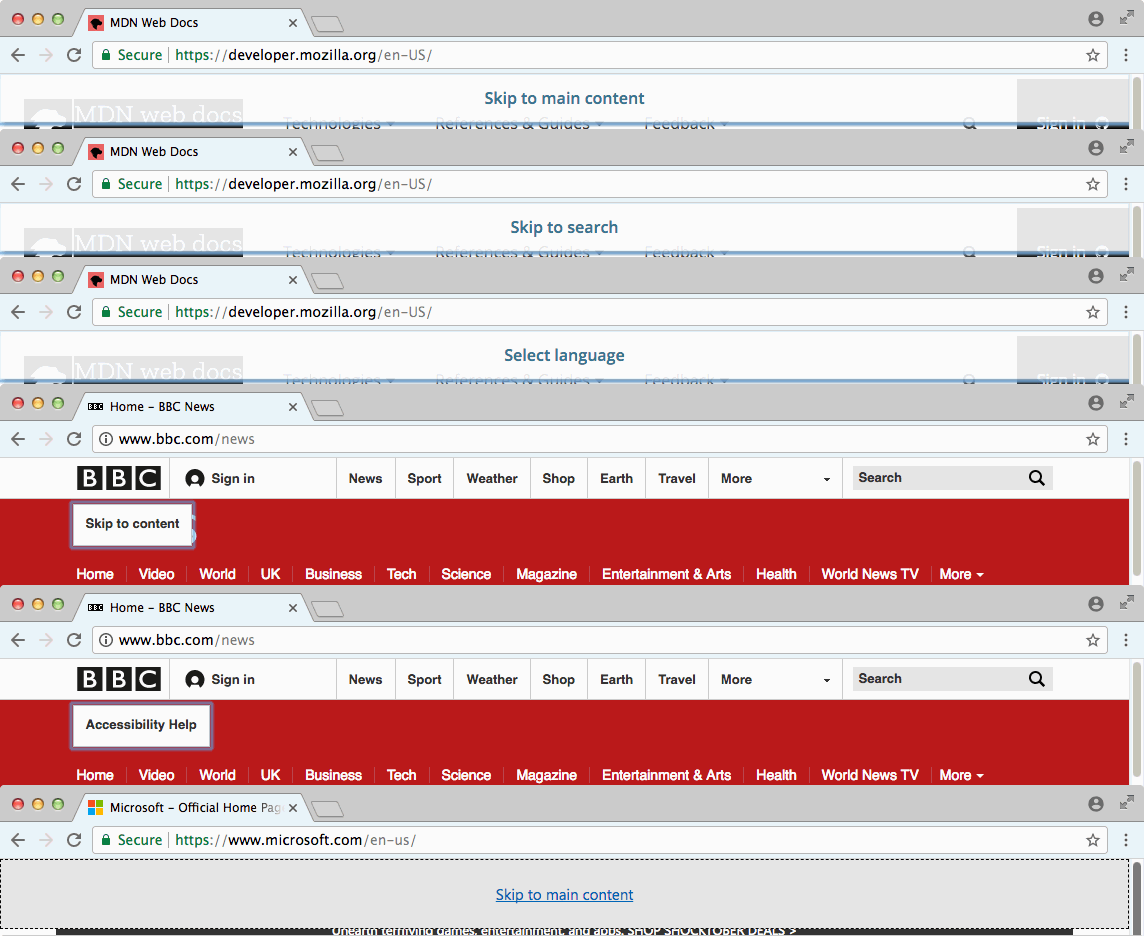Click the "Skip to content" button on BBC
Viewport: 1144px width, 936px height.
(132, 524)
